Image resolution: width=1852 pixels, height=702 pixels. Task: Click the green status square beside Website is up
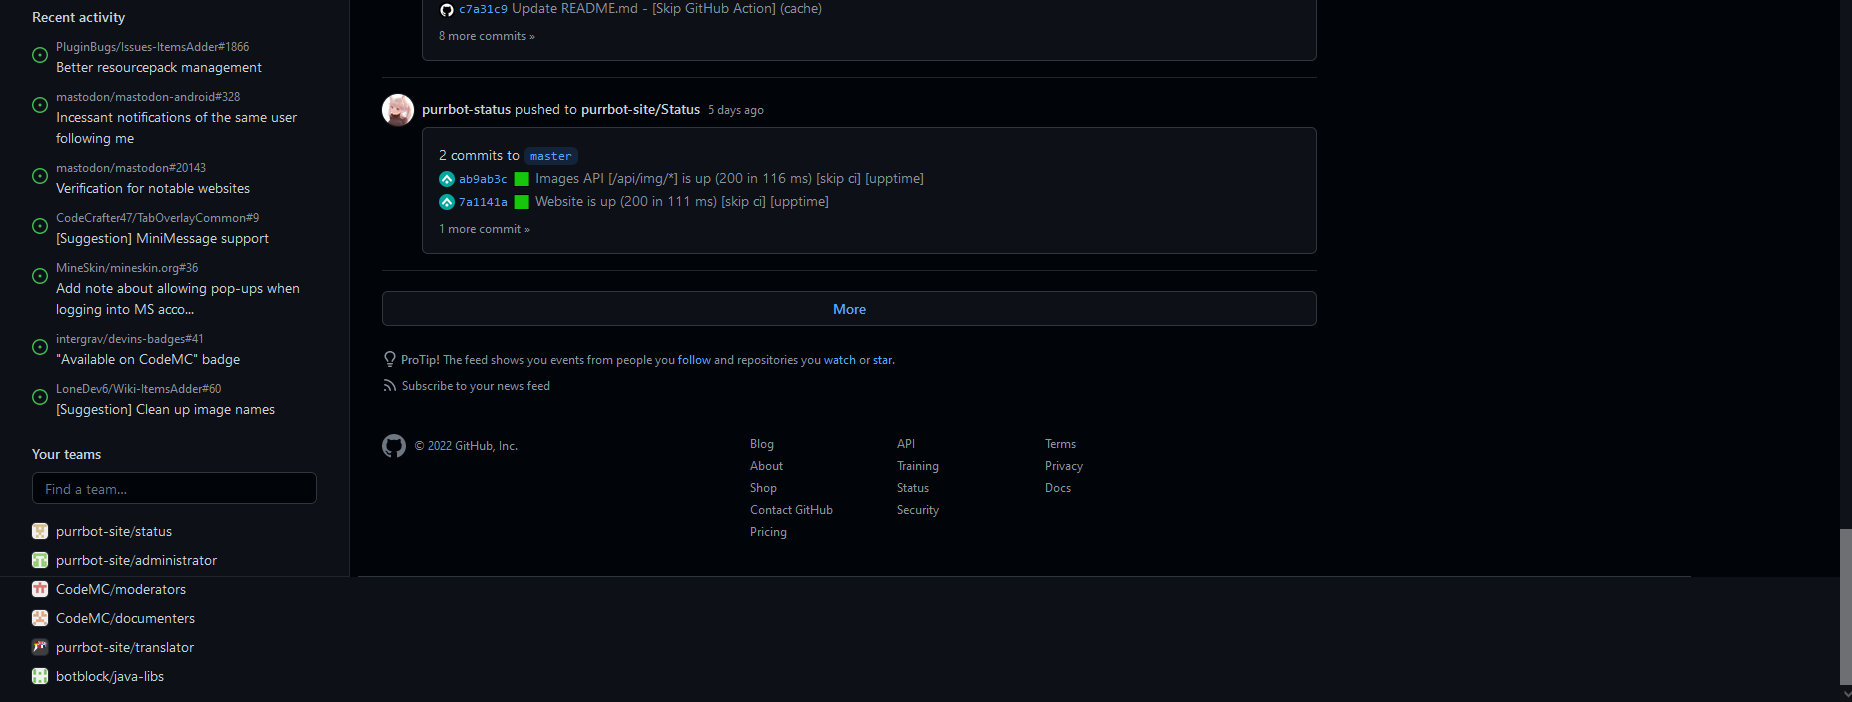pyautogui.click(x=521, y=202)
